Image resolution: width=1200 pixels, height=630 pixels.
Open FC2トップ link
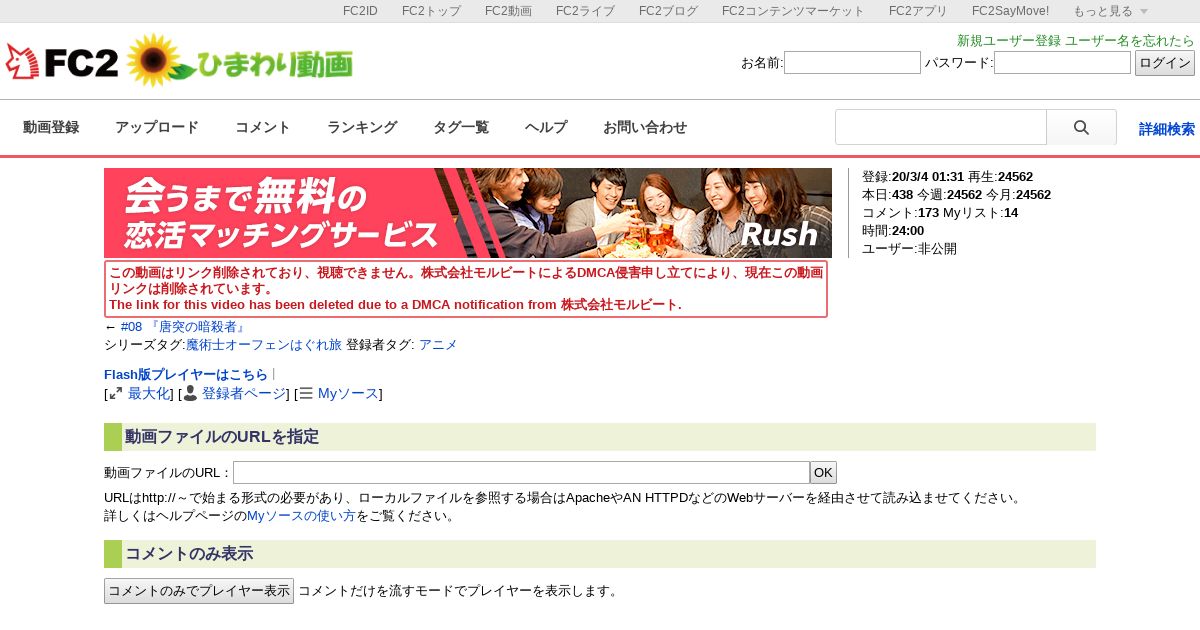[431, 11]
